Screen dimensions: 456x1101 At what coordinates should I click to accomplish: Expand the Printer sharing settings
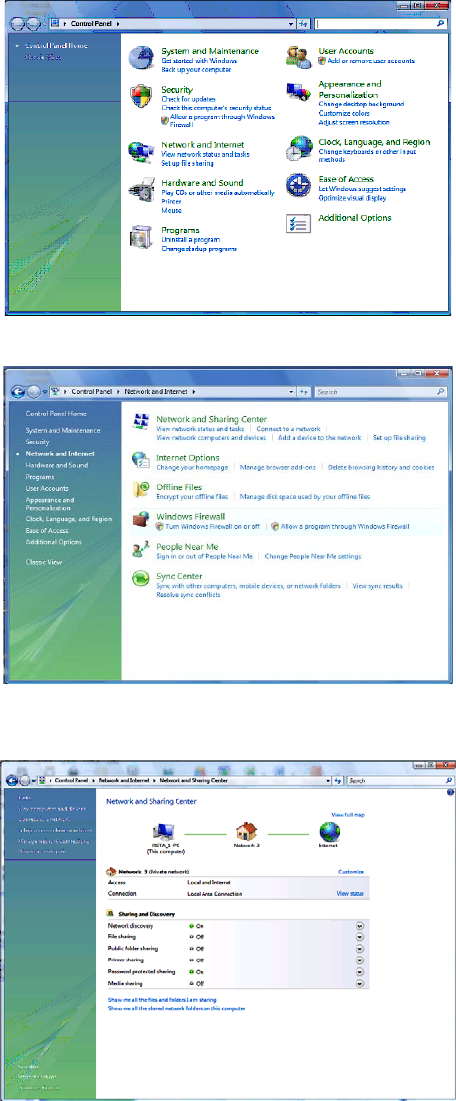[360, 960]
